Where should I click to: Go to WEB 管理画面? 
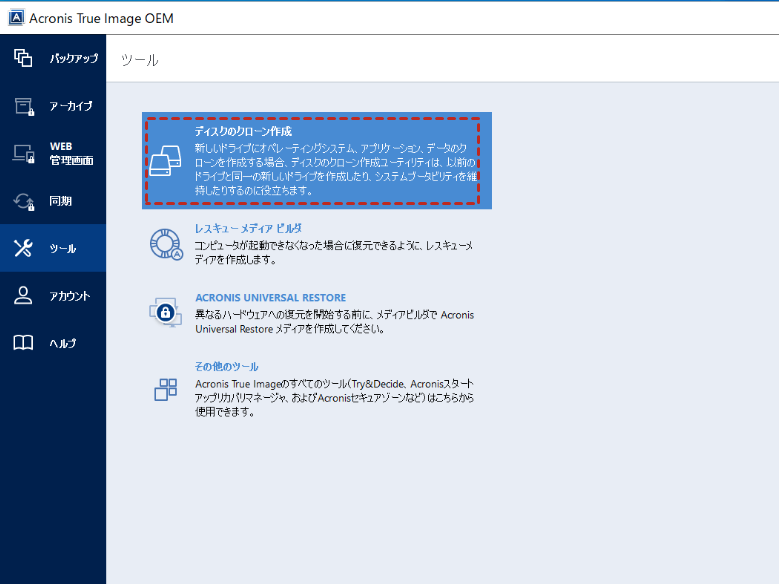53,154
